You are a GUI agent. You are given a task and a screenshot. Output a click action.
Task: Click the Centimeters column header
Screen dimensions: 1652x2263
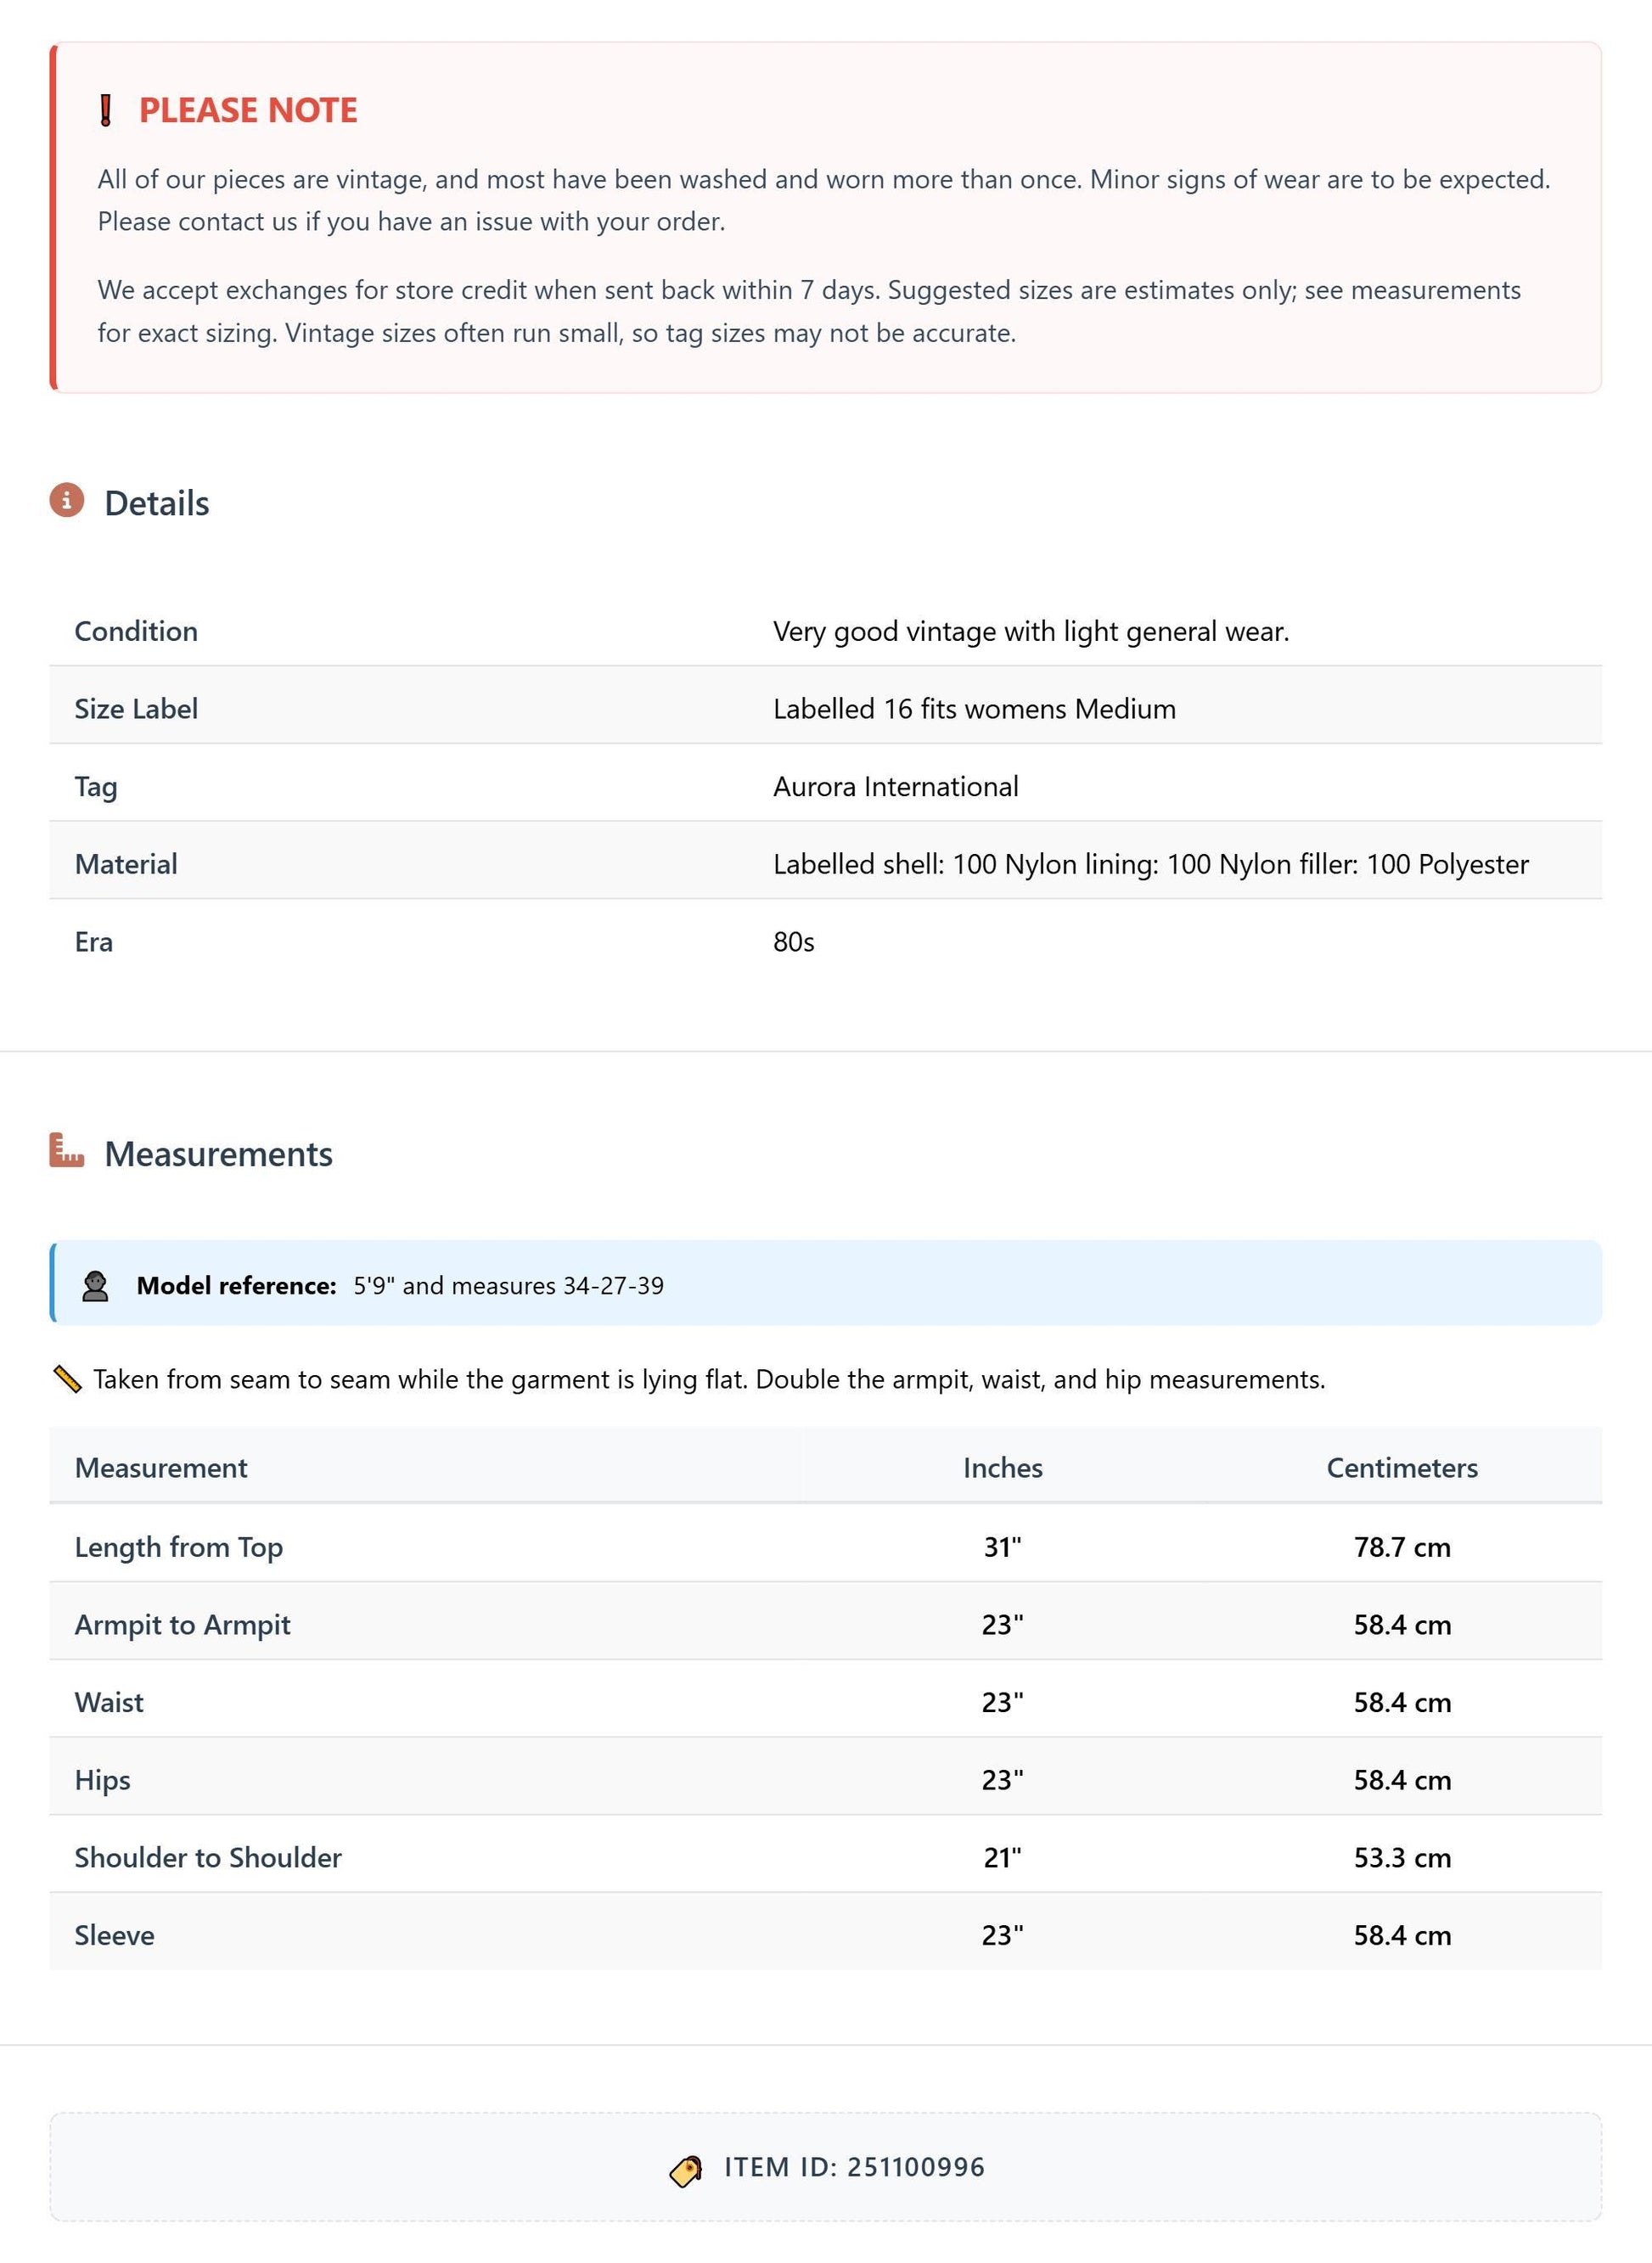click(1402, 1468)
